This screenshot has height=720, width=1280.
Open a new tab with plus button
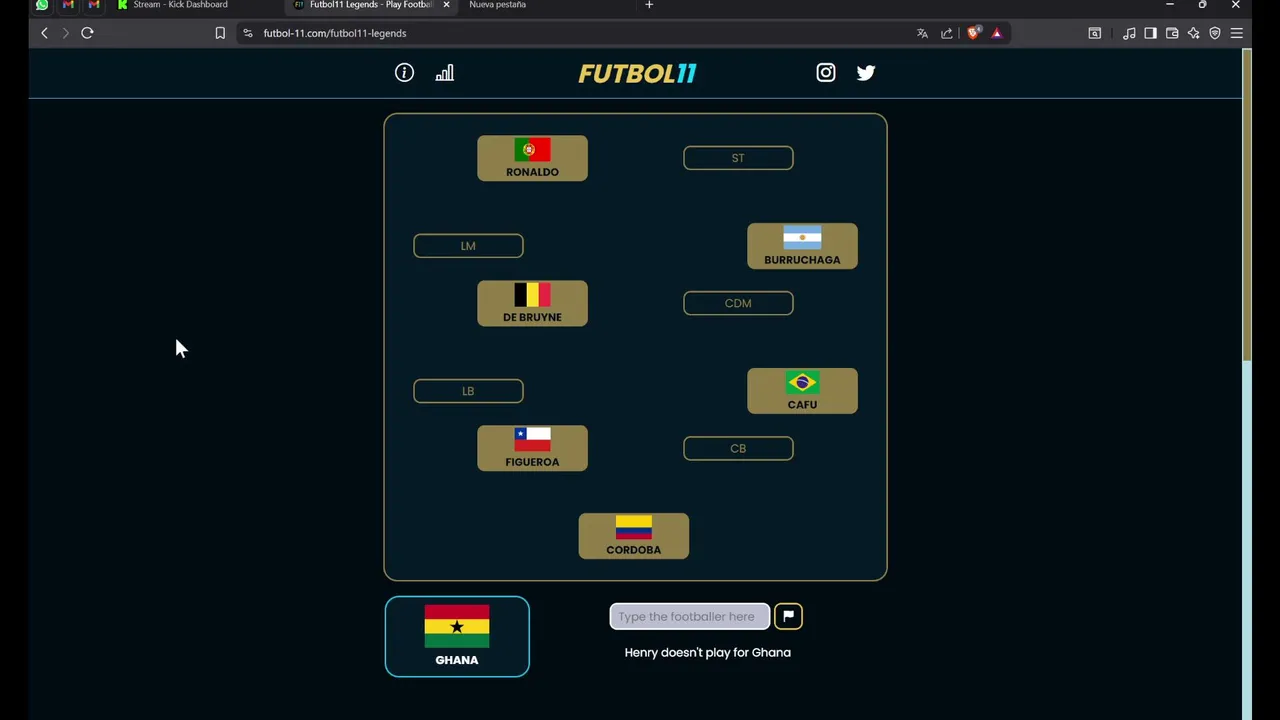click(x=649, y=5)
